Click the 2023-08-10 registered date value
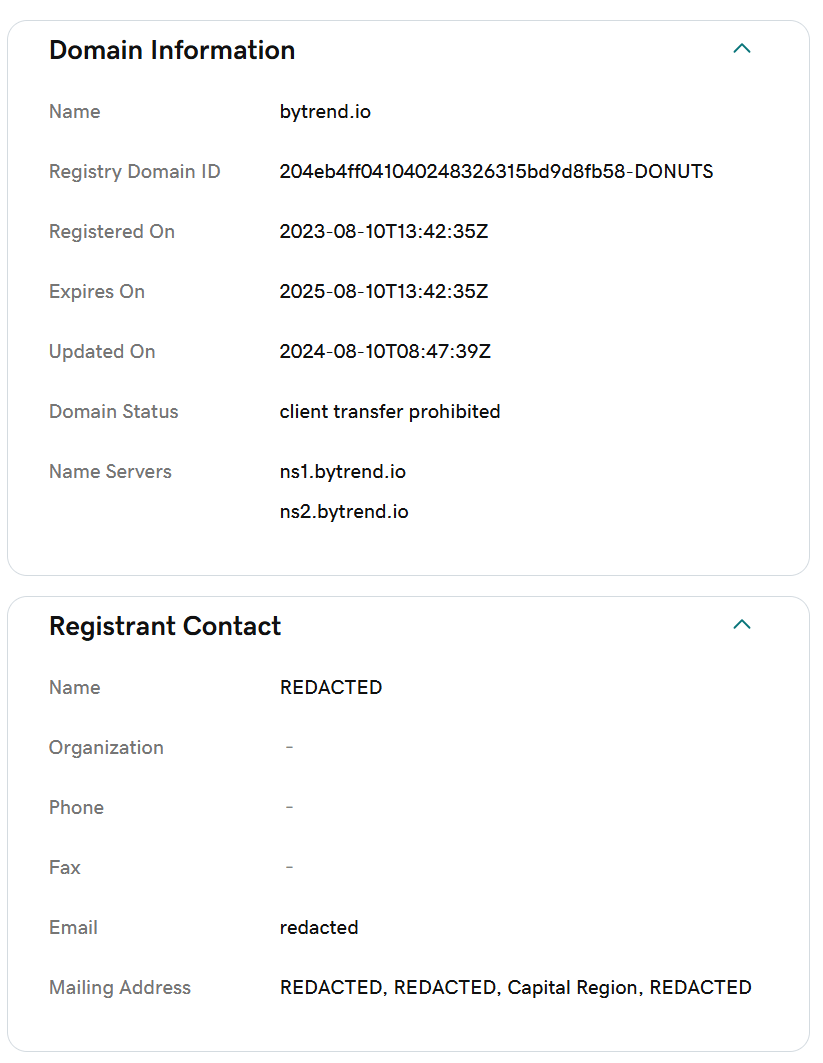The image size is (823, 1063). click(383, 232)
